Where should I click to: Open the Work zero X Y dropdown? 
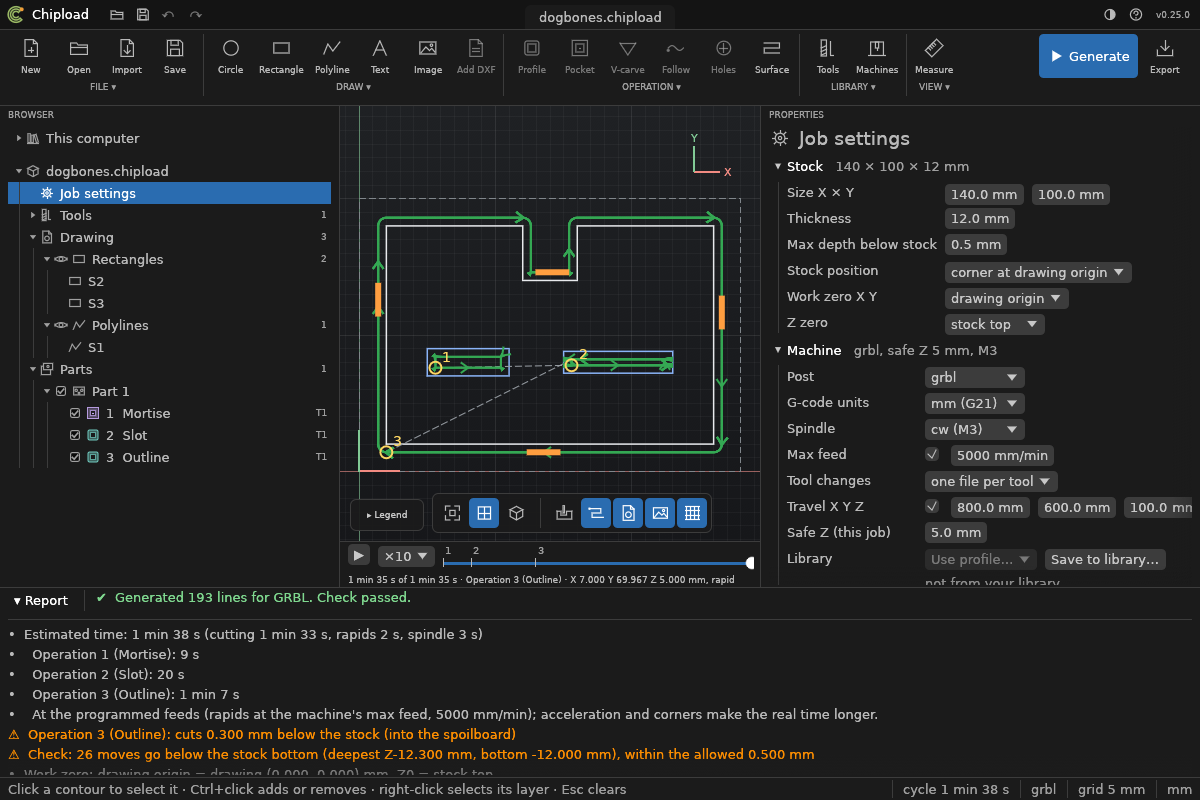click(1006, 298)
